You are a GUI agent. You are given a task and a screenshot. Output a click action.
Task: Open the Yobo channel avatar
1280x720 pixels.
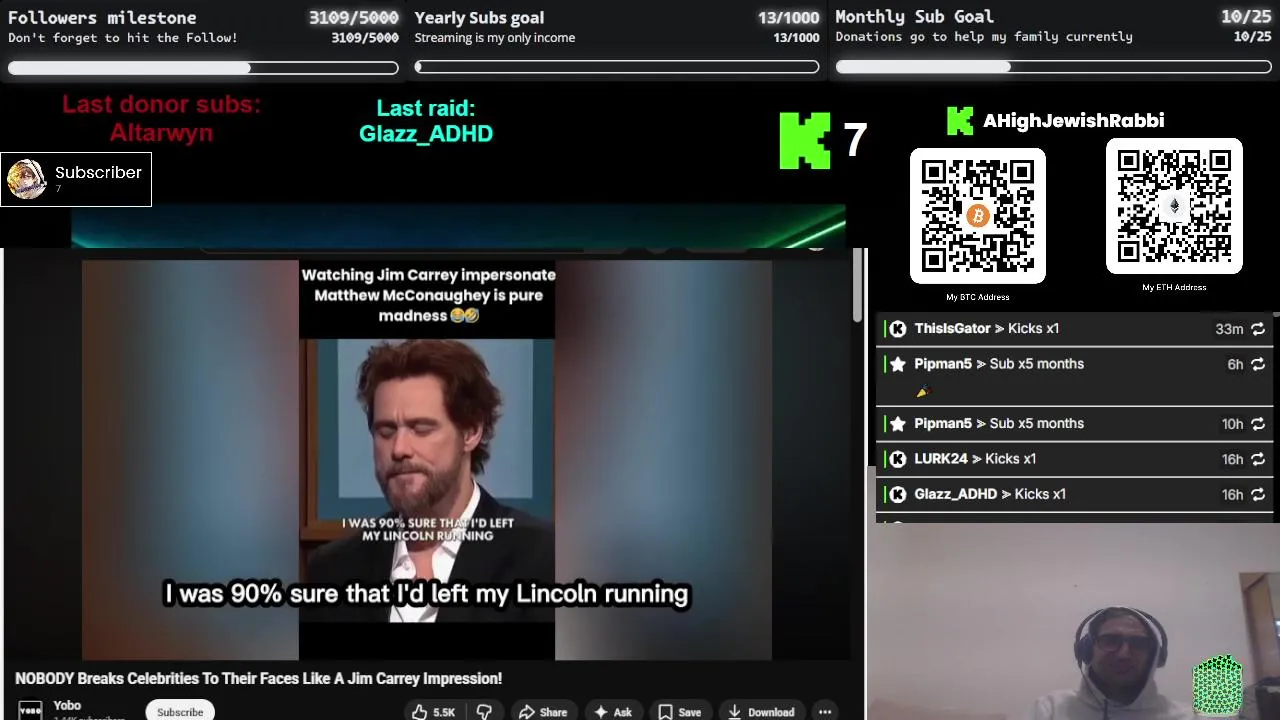[30, 710]
